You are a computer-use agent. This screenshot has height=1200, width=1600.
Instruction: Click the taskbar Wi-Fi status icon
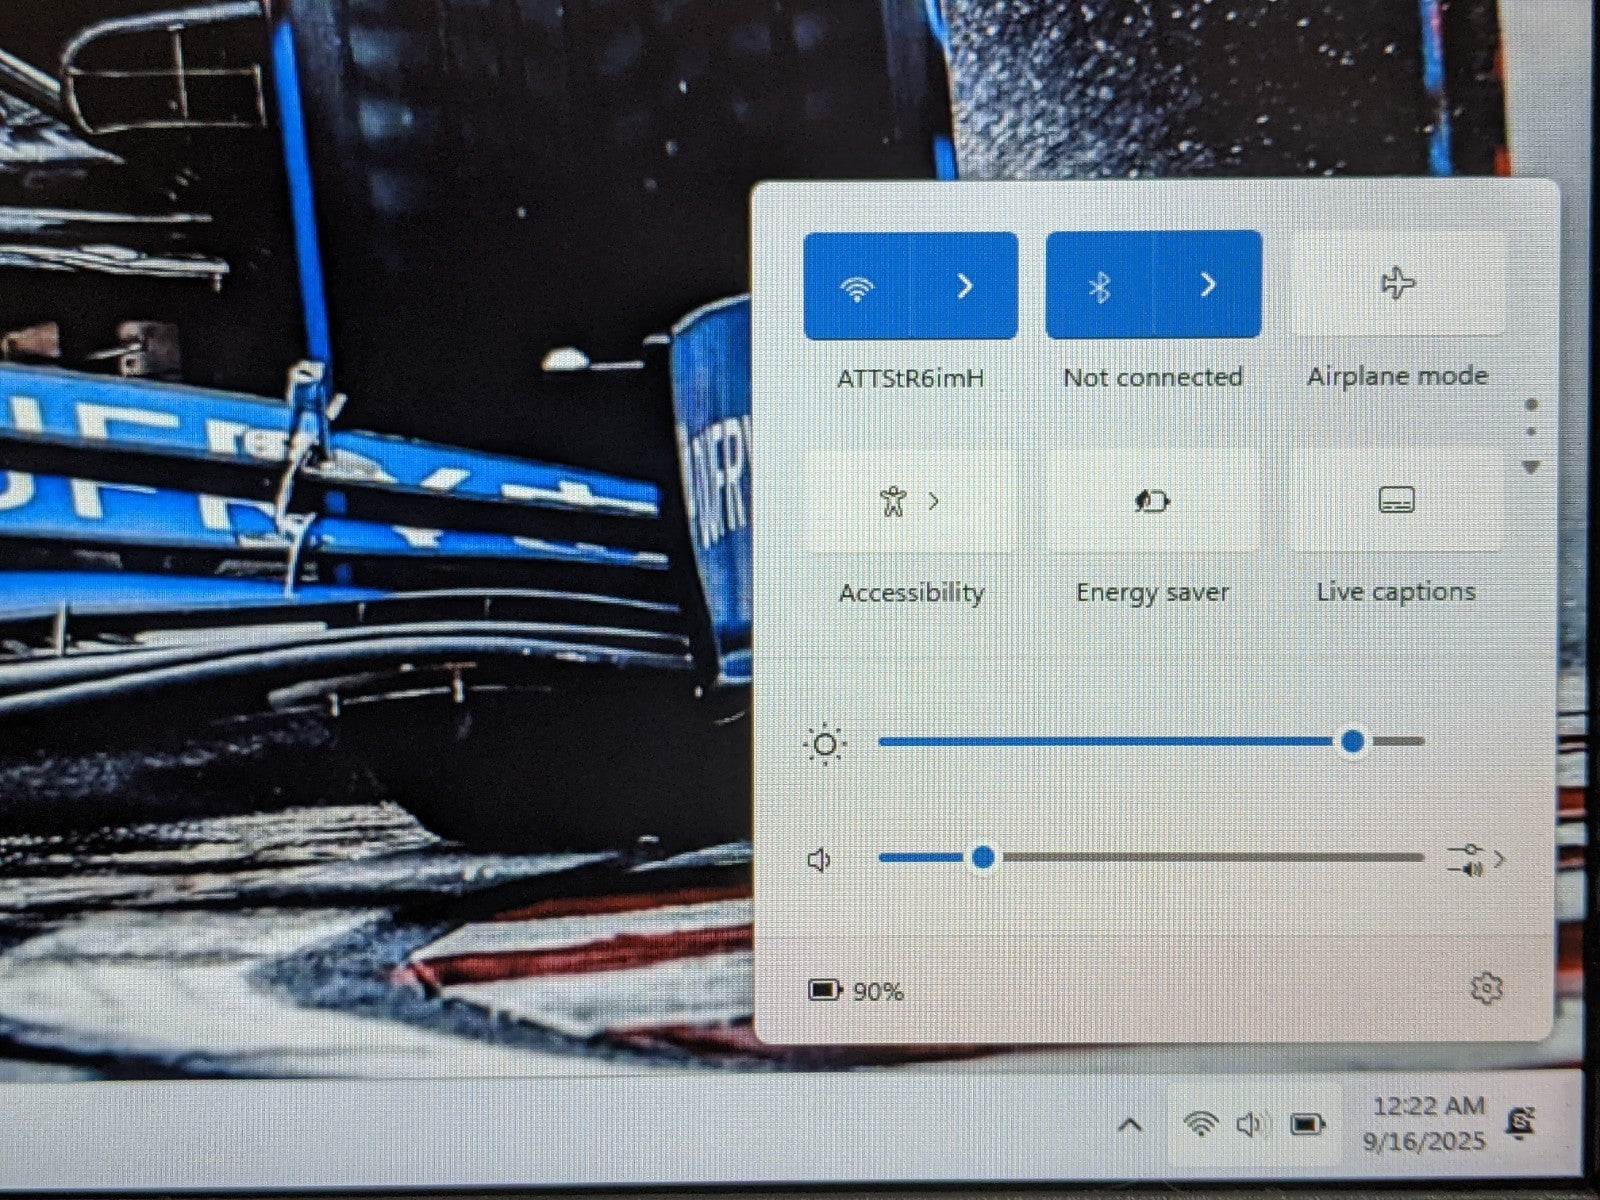pyautogui.click(x=1200, y=1124)
